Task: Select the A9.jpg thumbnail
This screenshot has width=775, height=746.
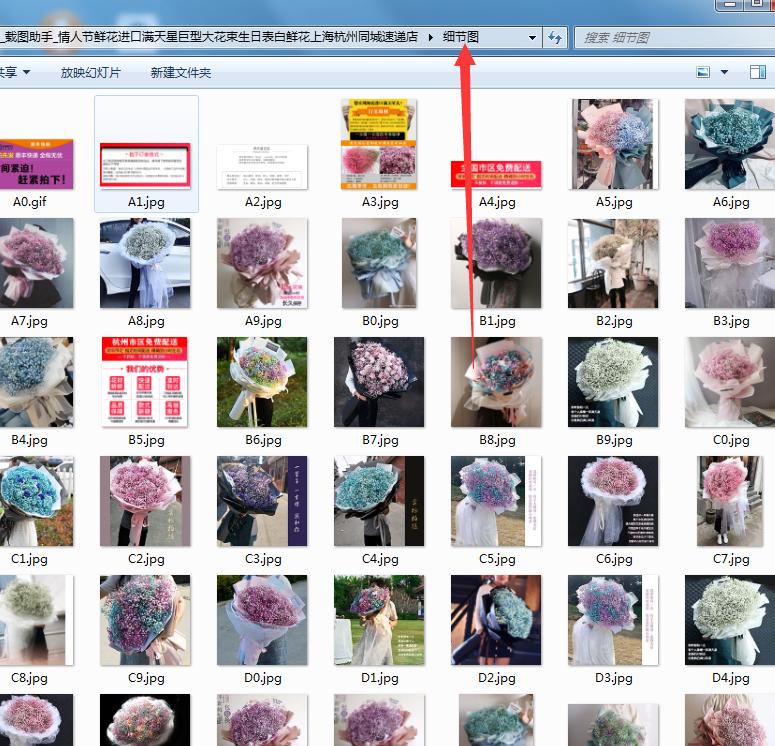Action: pyautogui.click(x=262, y=263)
